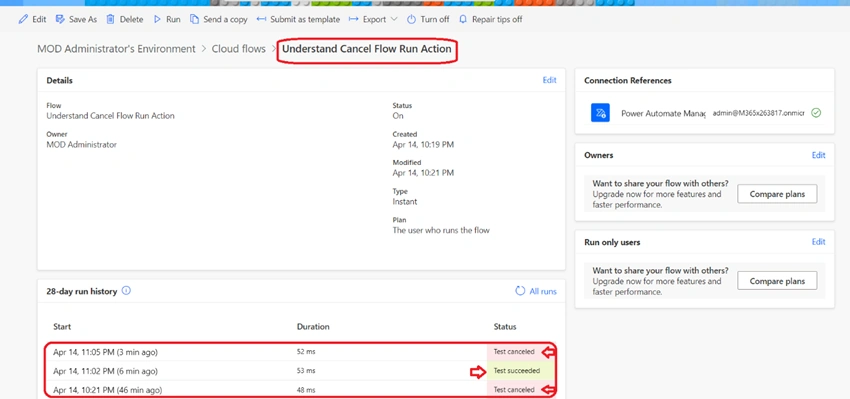Click the Delete trash icon

tap(111, 19)
